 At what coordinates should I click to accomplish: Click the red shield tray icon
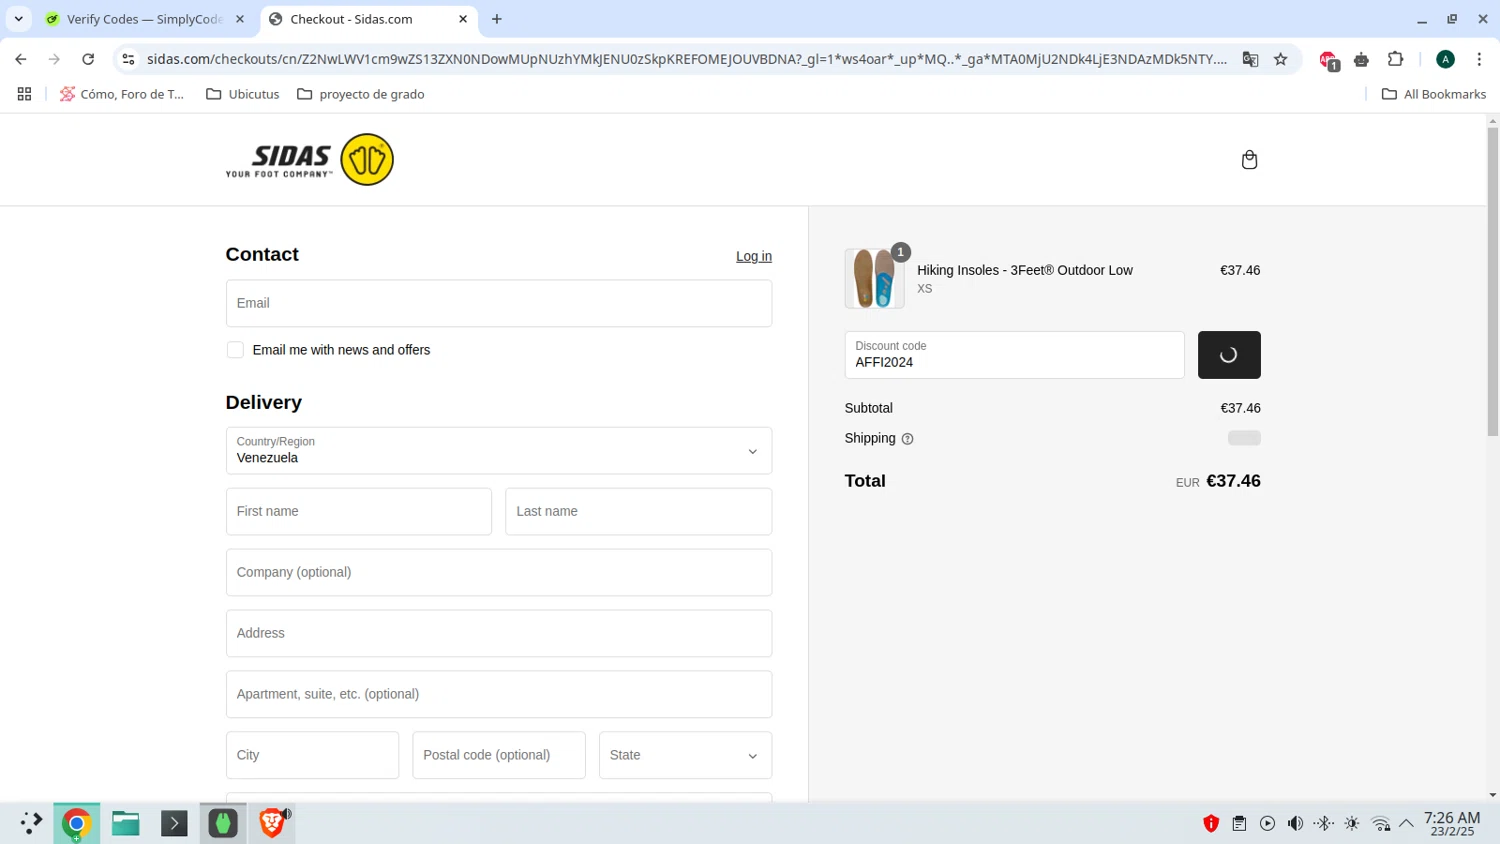tap(1211, 824)
